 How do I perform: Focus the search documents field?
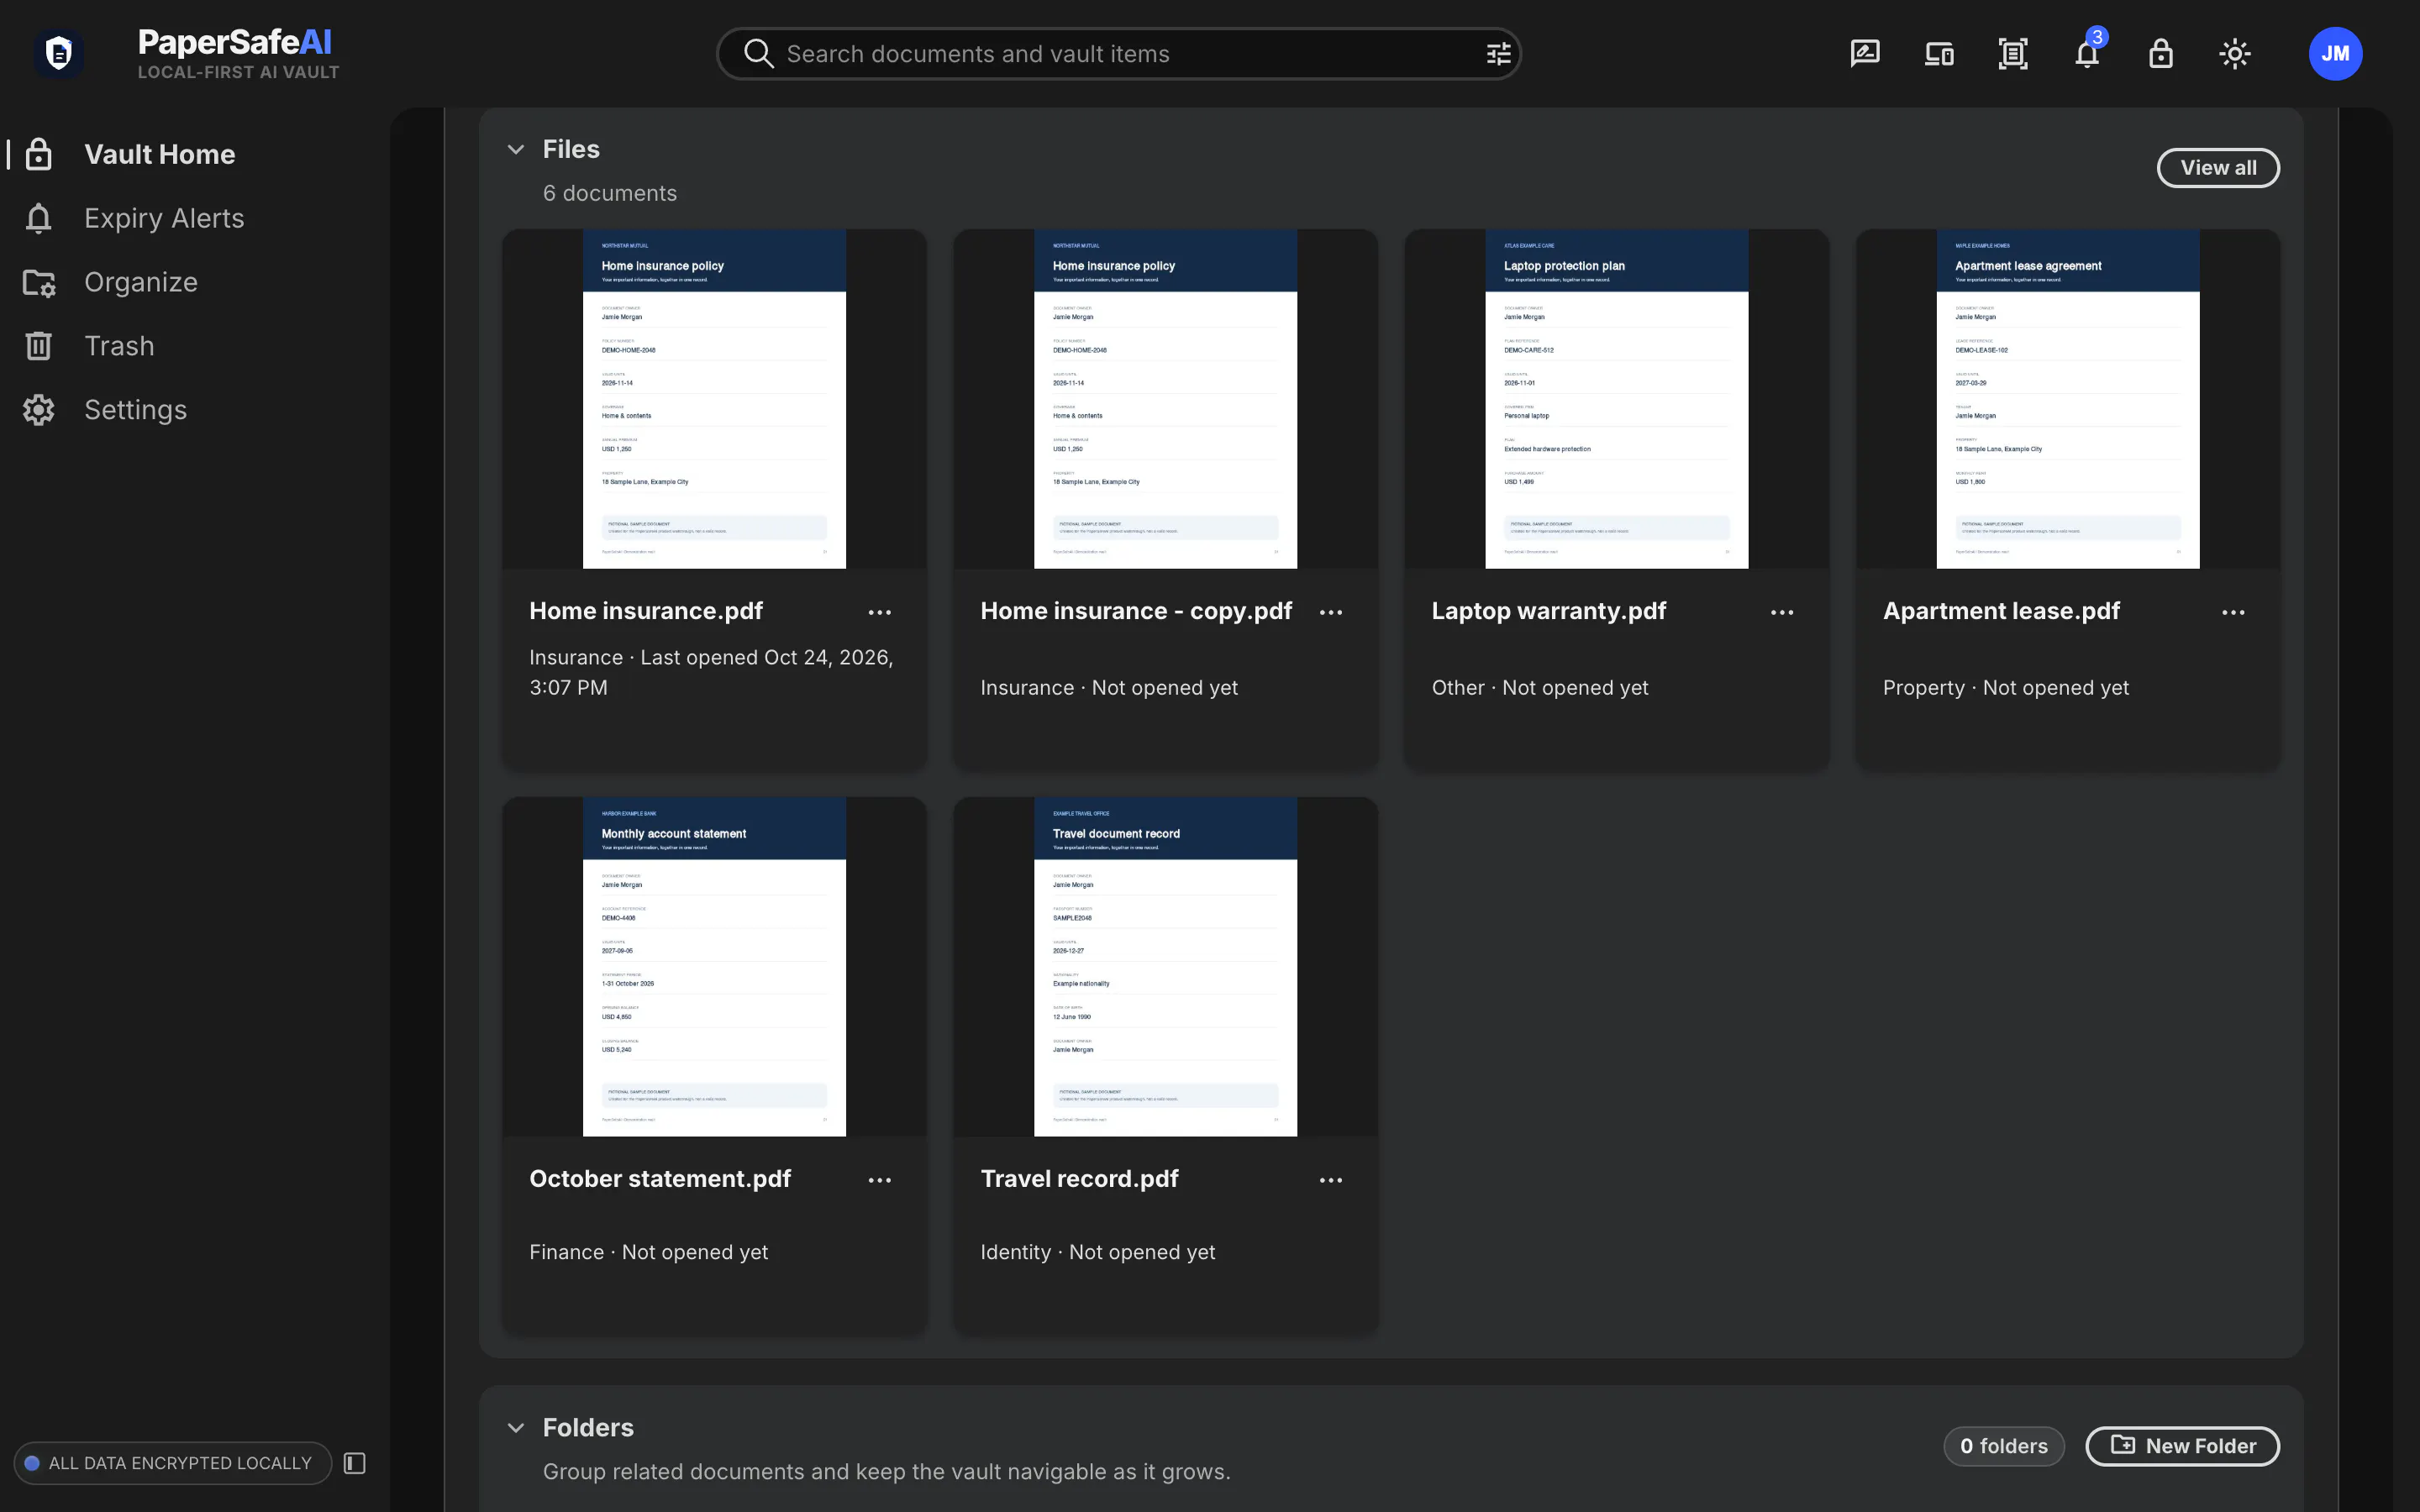click(x=1118, y=54)
